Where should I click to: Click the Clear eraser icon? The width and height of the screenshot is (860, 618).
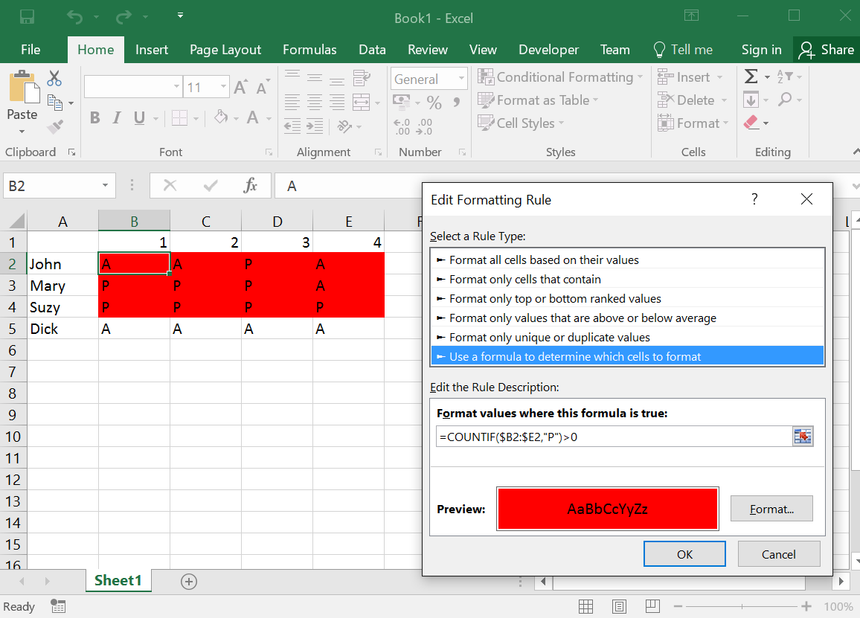[751, 123]
